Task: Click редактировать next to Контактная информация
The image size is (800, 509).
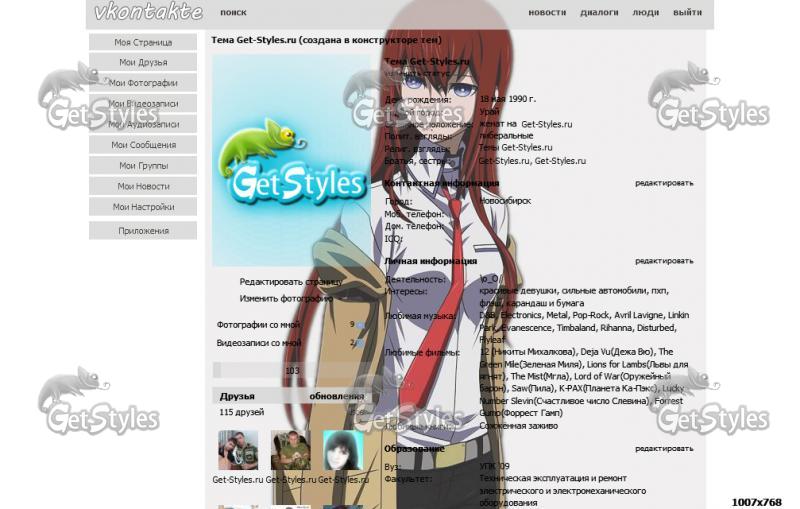Action: [x=664, y=183]
